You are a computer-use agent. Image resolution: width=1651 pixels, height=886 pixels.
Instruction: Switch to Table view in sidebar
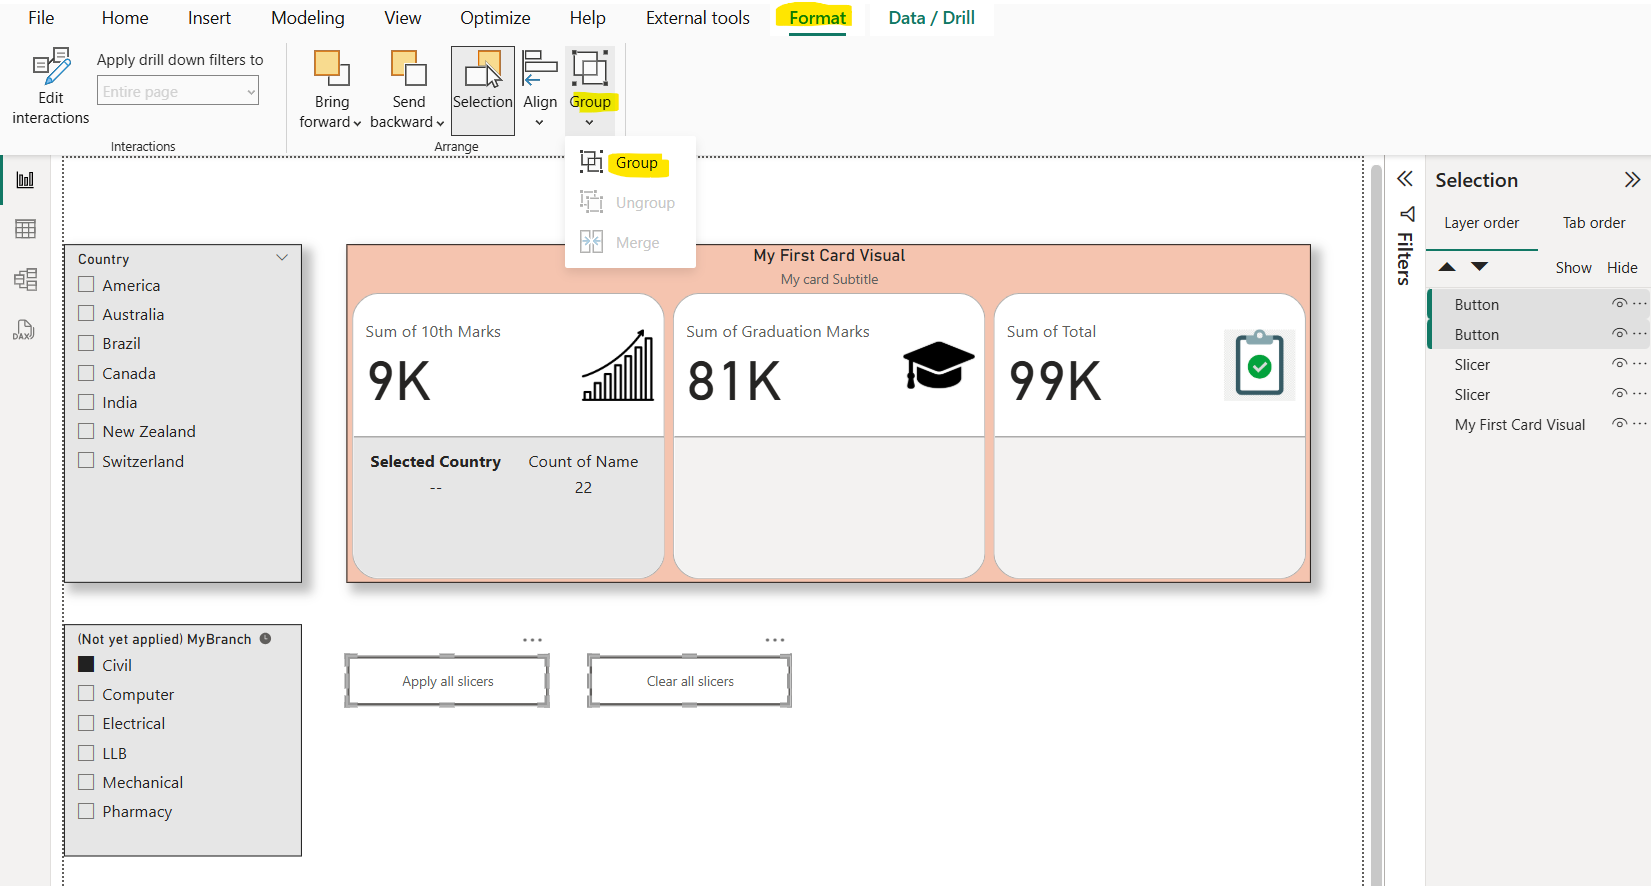click(x=25, y=229)
